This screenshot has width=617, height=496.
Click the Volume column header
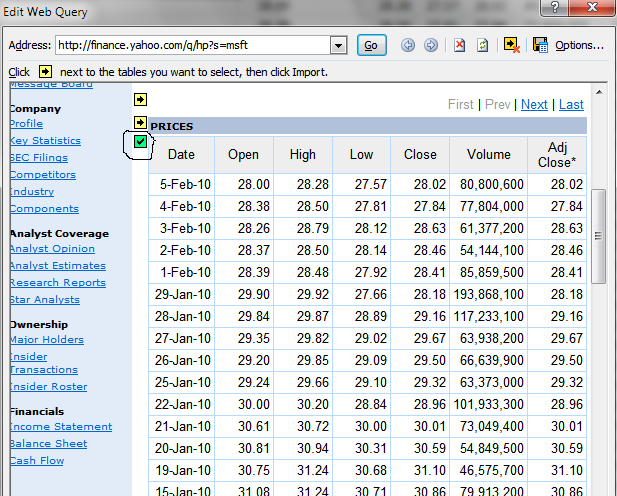click(x=488, y=155)
